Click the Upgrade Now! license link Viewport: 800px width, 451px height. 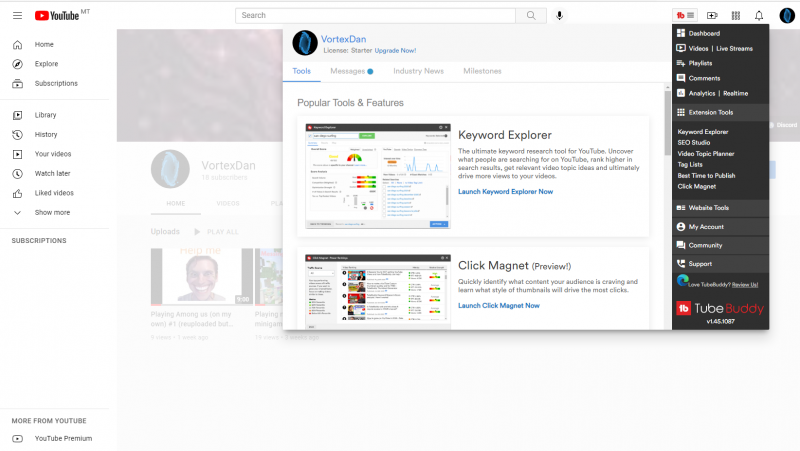coord(395,50)
